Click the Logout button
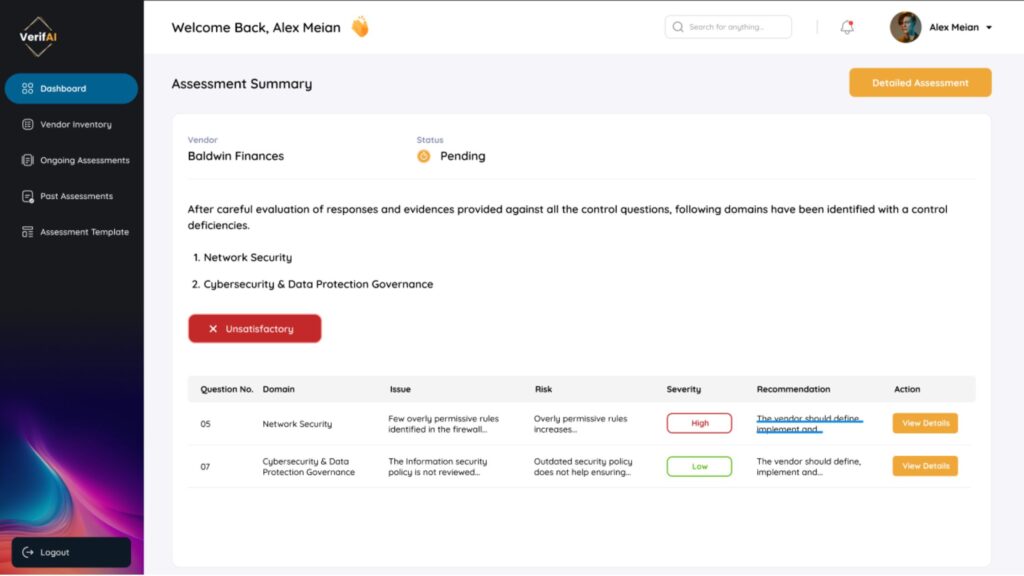The width and height of the screenshot is (1024, 576). [x=71, y=552]
